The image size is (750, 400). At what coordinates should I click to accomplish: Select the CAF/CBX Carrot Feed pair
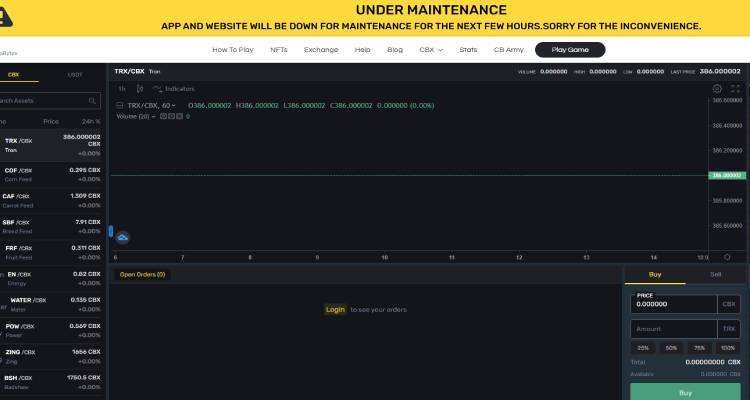click(52, 200)
